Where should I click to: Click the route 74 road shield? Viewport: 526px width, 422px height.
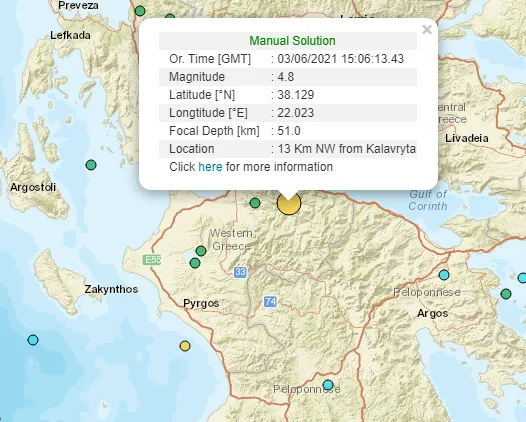(270, 302)
